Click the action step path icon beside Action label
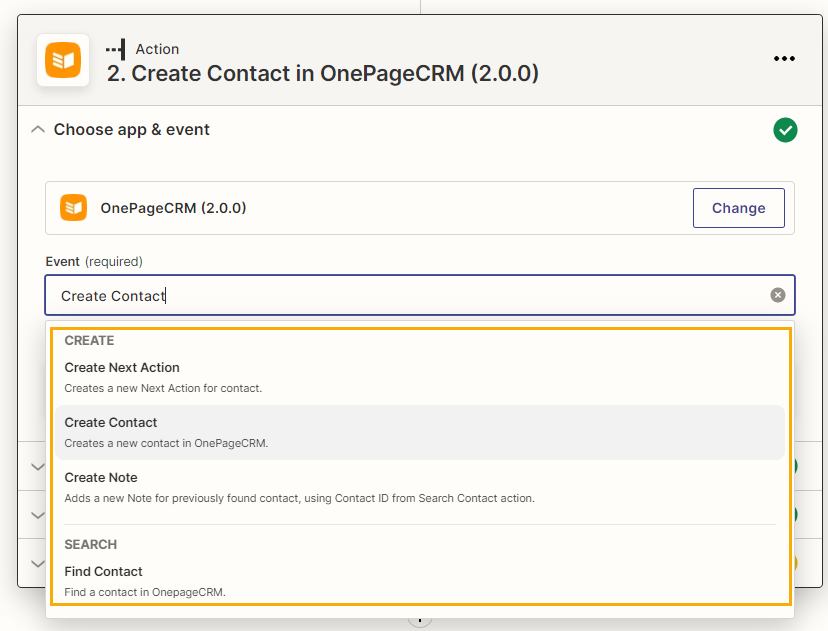The width and height of the screenshot is (828, 631). (x=116, y=50)
